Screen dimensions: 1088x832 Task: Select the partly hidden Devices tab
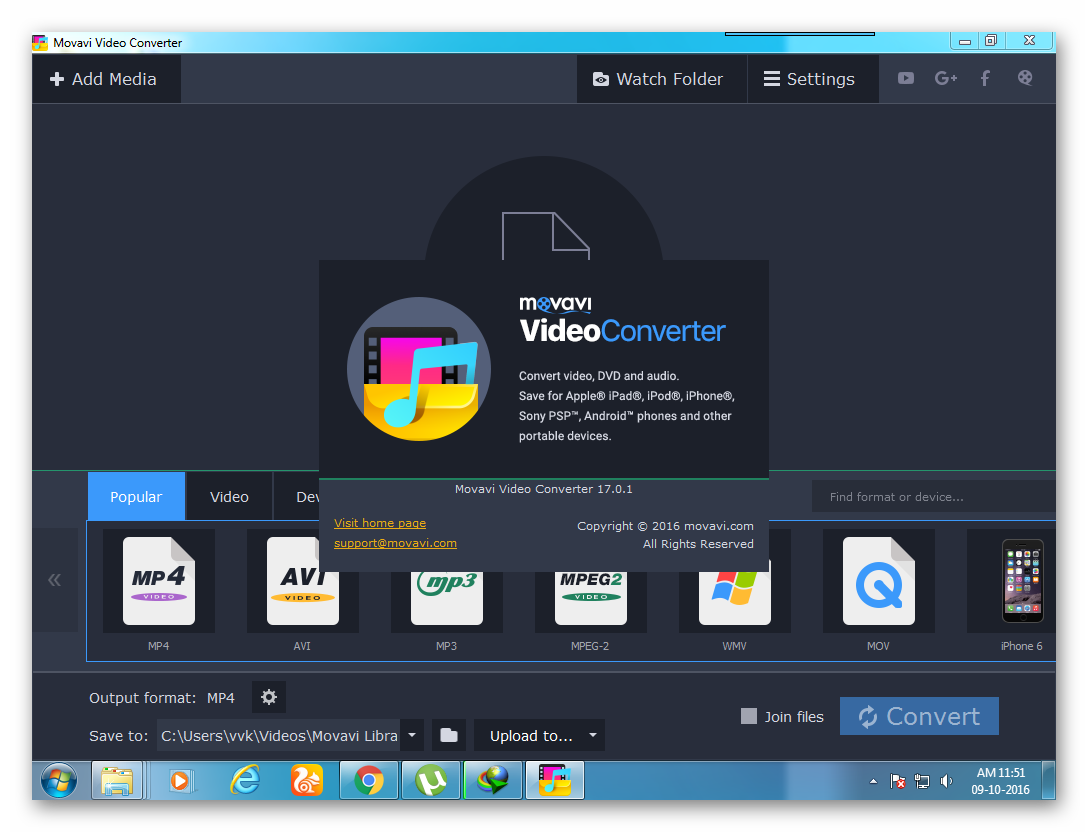tap(297, 497)
